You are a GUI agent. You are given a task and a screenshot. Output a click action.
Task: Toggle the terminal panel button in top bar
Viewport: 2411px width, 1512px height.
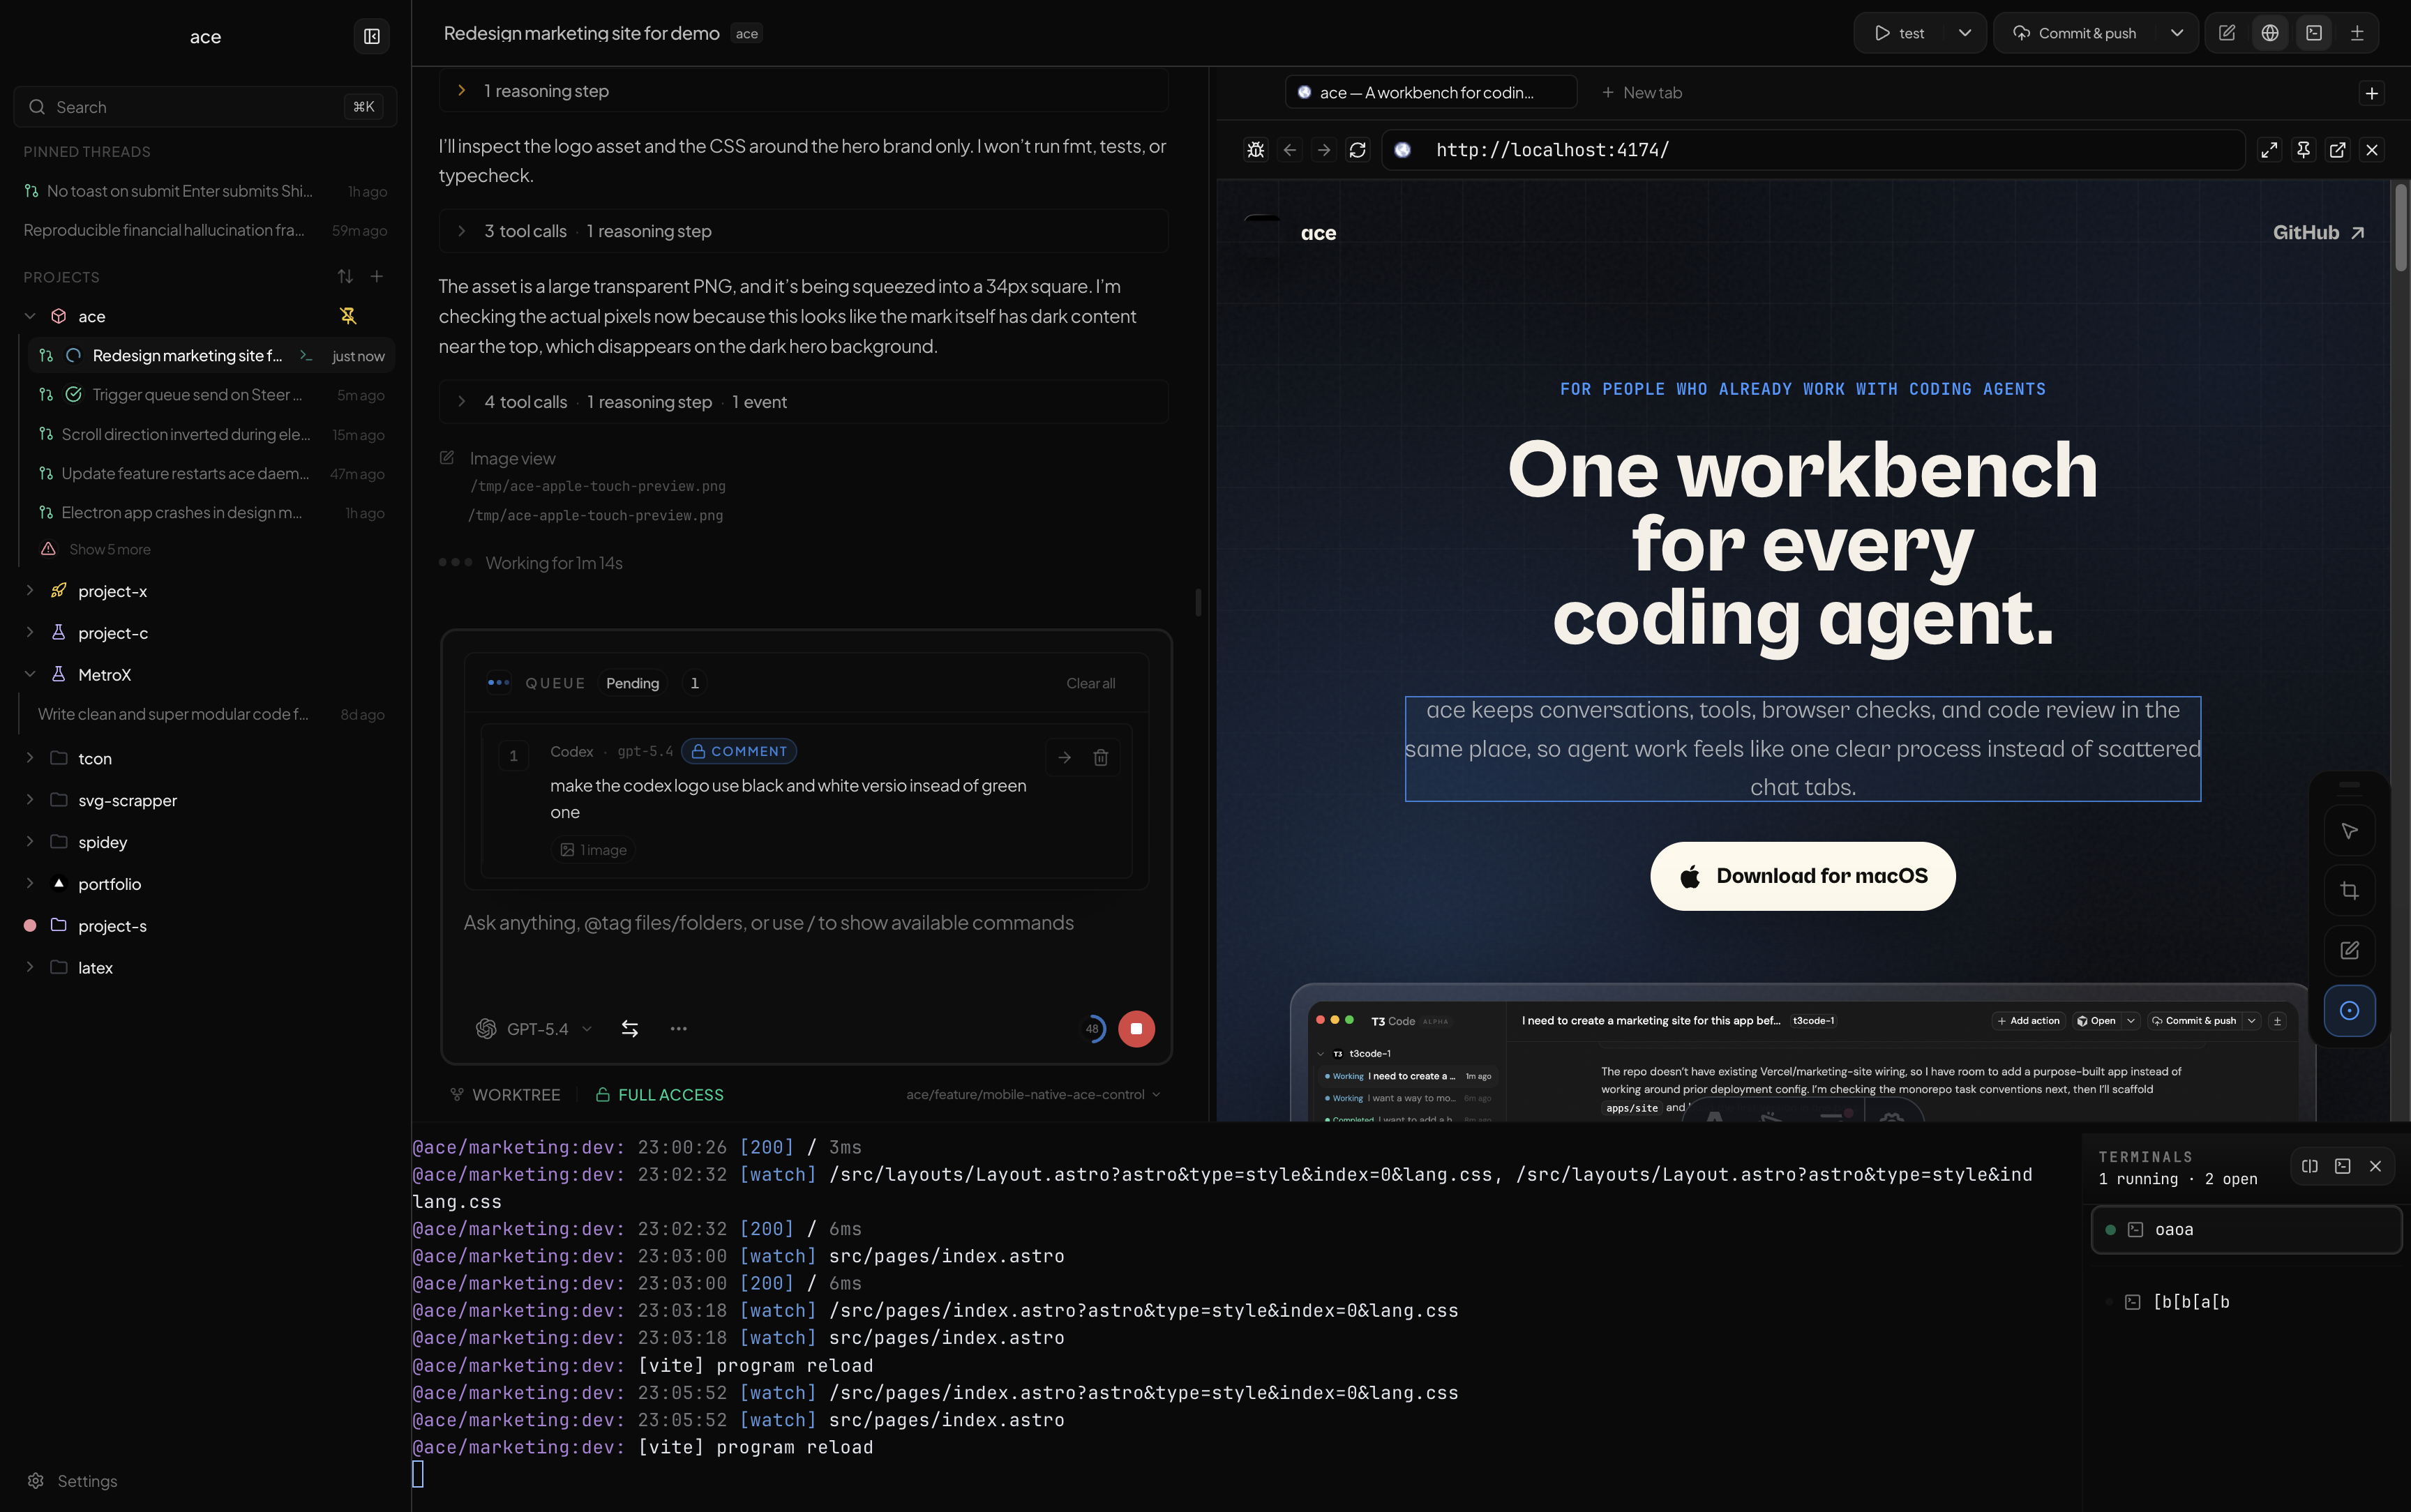tap(2314, 33)
